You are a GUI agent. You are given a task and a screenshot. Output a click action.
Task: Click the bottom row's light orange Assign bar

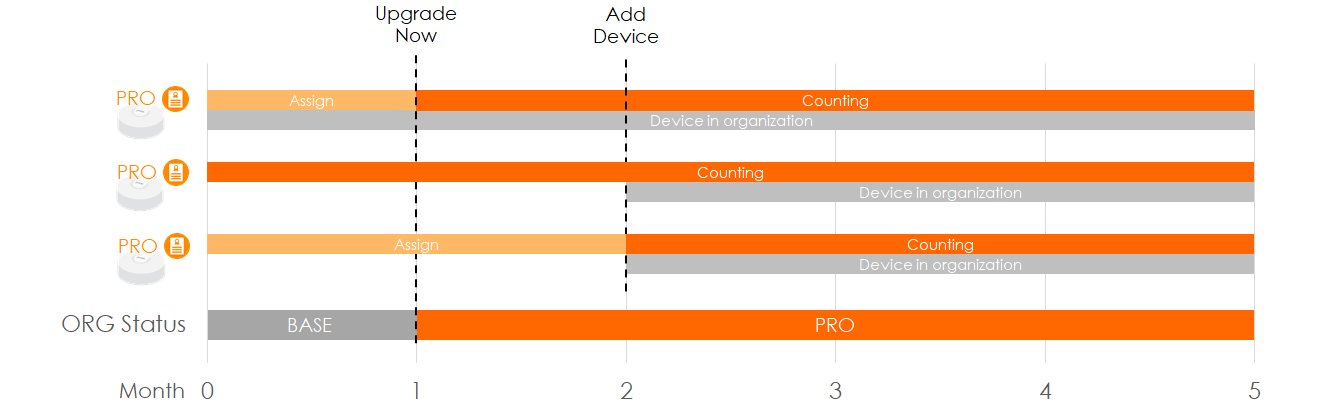(416, 244)
